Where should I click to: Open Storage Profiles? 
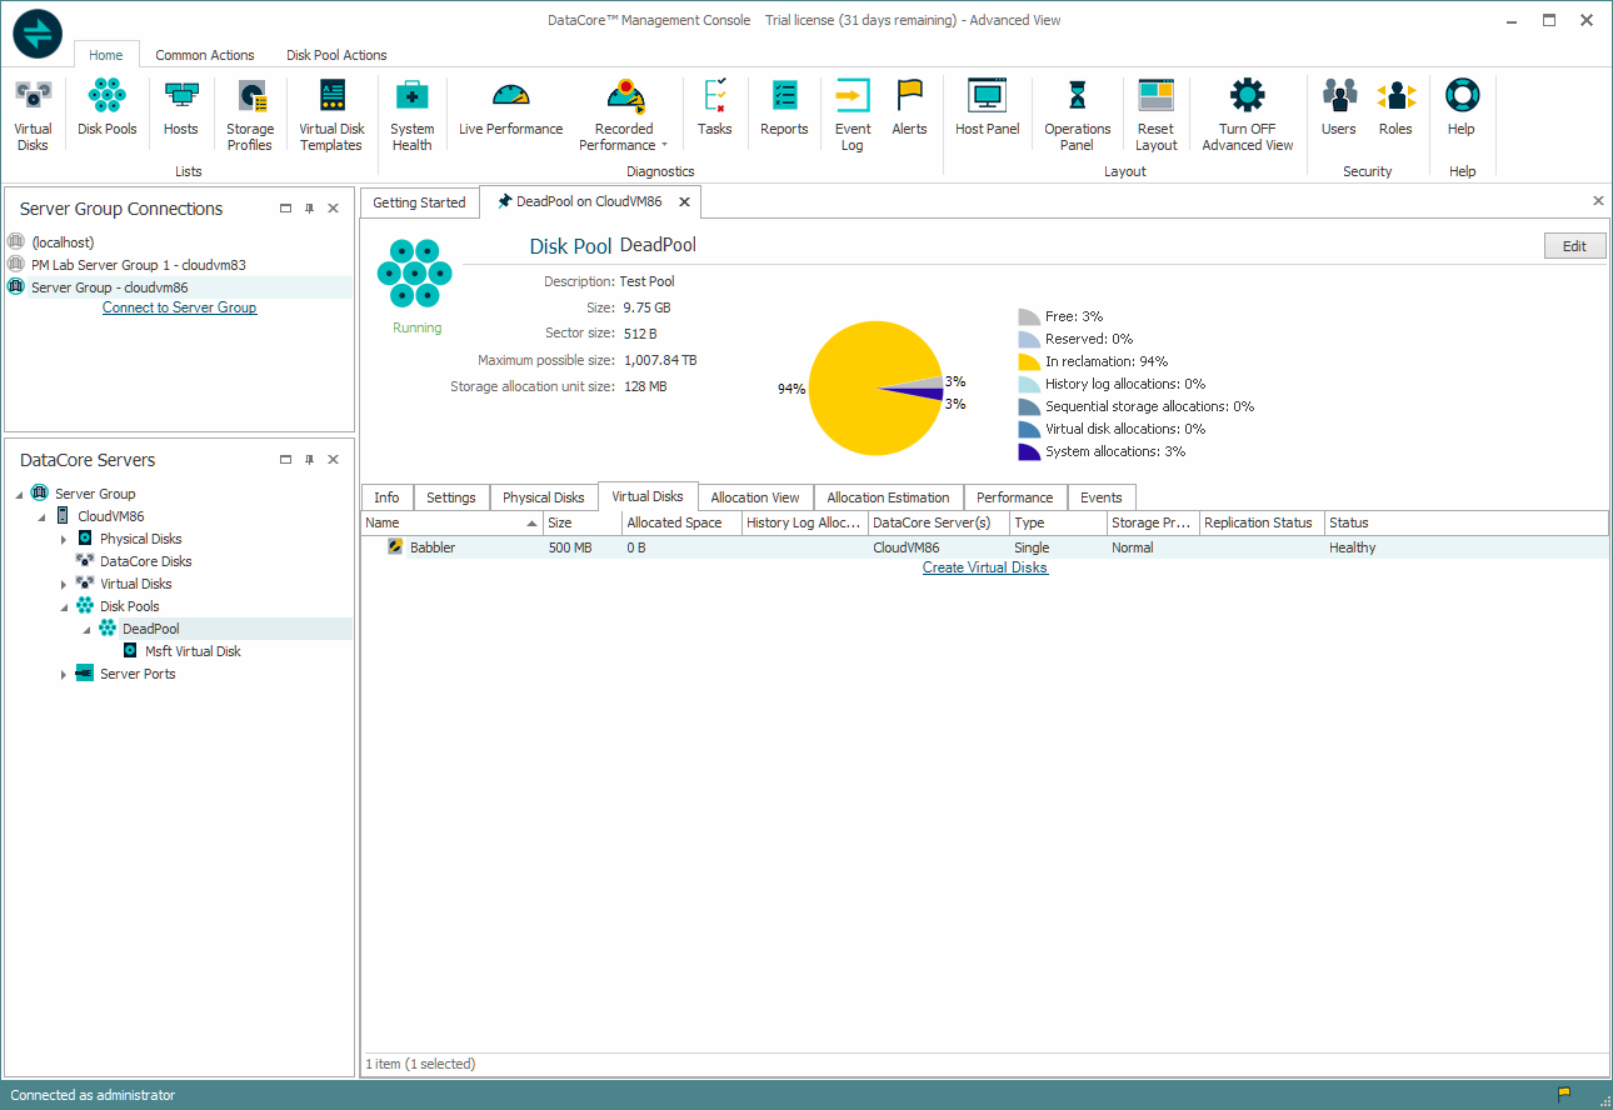pos(249,110)
